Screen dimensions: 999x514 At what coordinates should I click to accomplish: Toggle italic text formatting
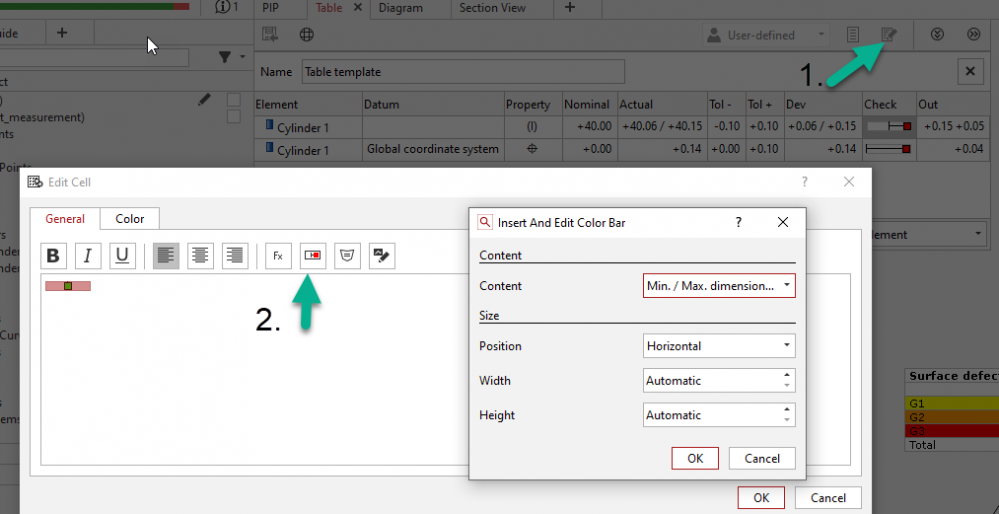pos(88,256)
